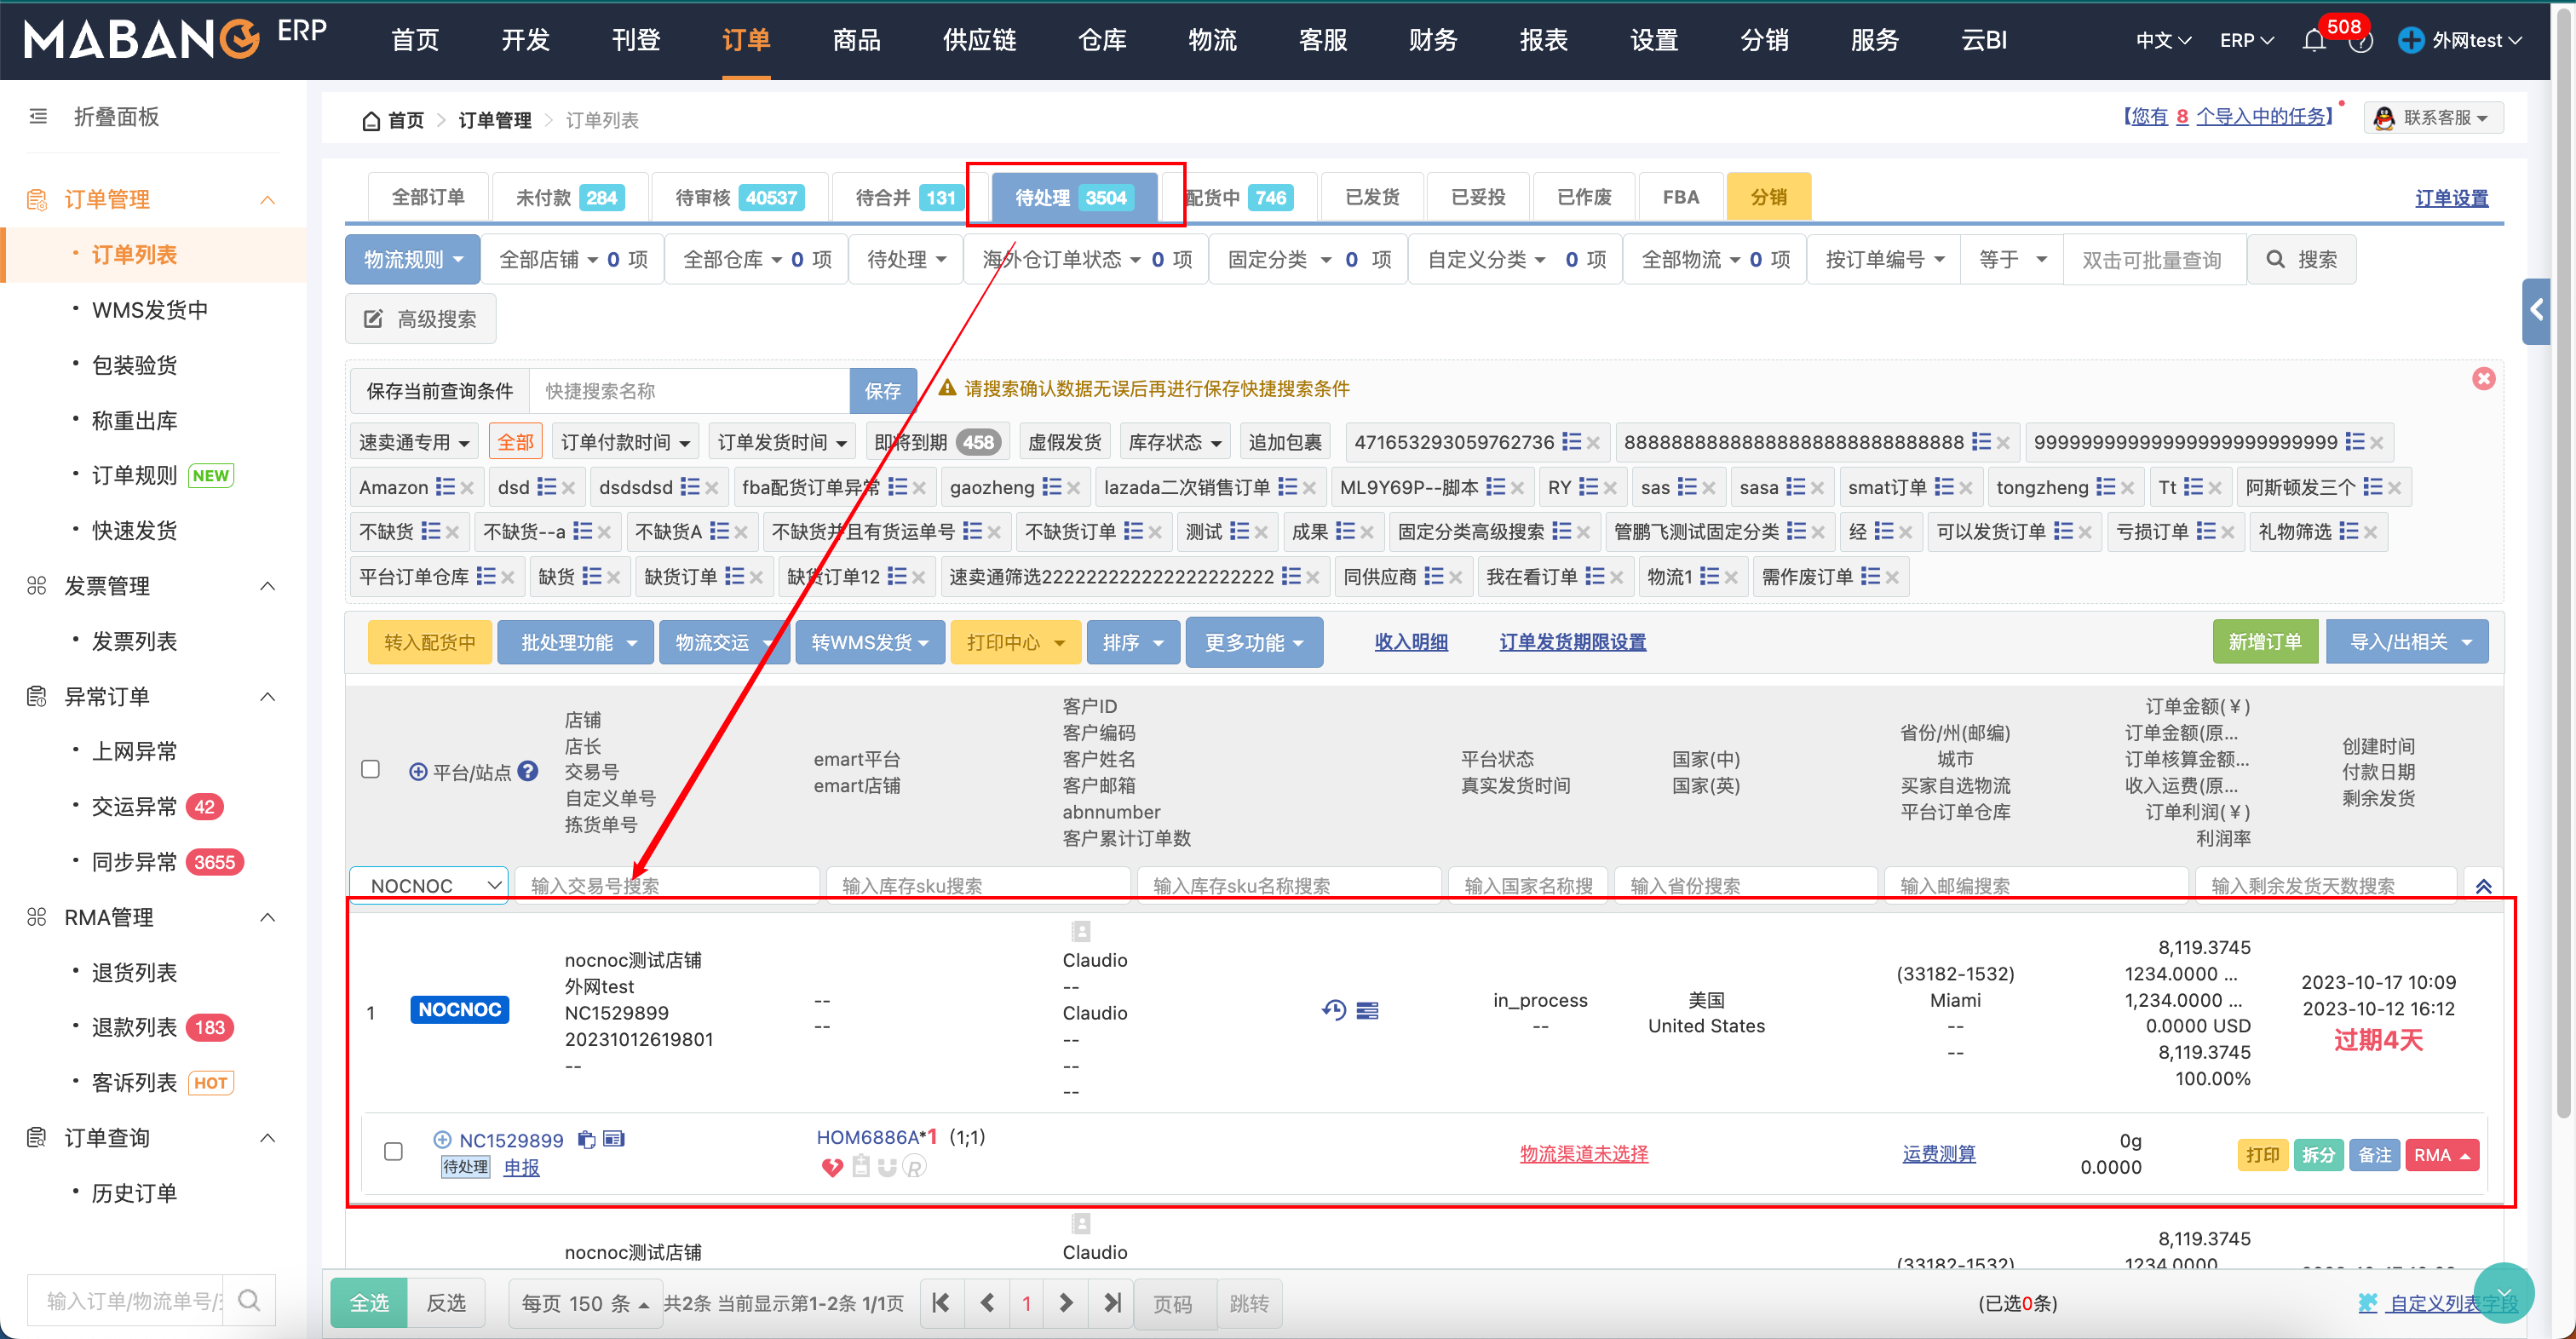Go to next page arrow
The width and height of the screenshot is (2576, 1339).
1066,1302
